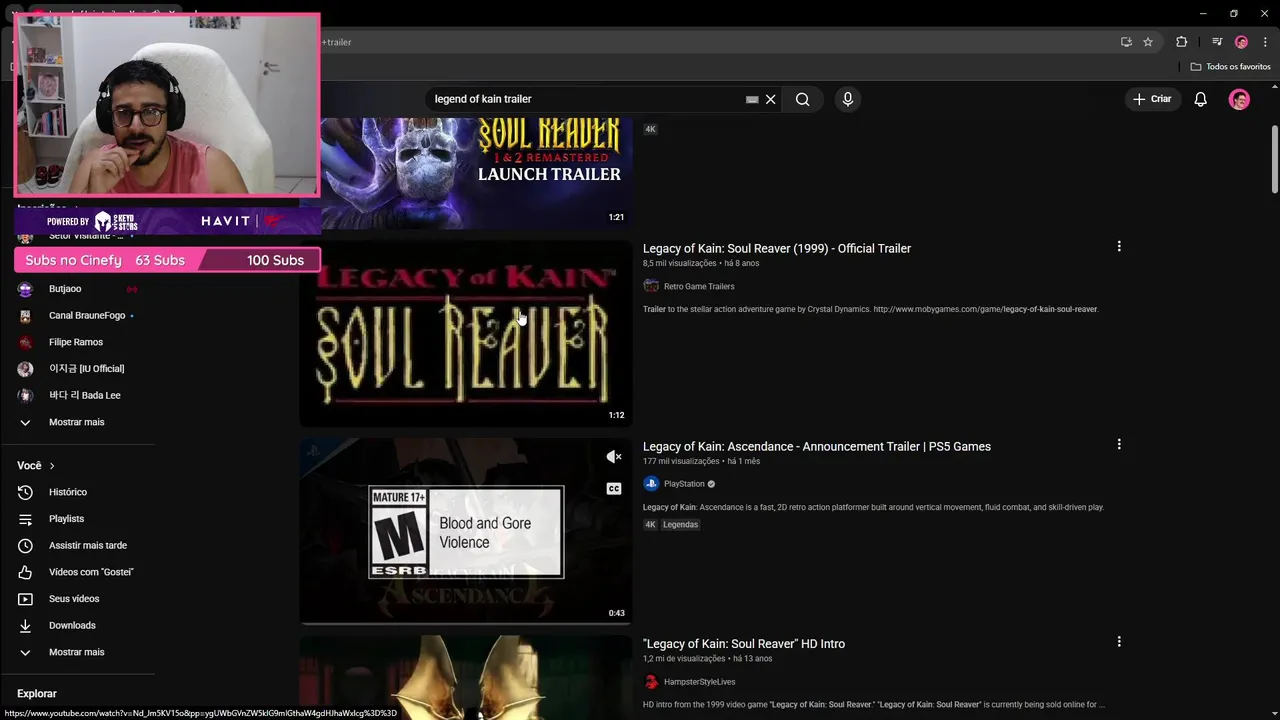Viewport: 1280px width, 720px height.
Task: Open the Todos os favoritos folder
Action: coord(1230,67)
